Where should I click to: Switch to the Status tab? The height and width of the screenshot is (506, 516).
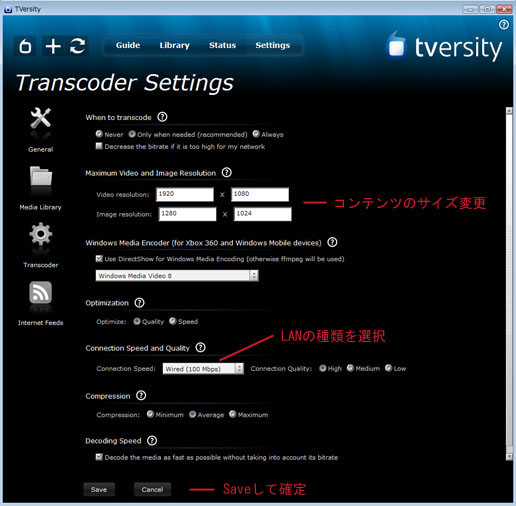coord(222,45)
